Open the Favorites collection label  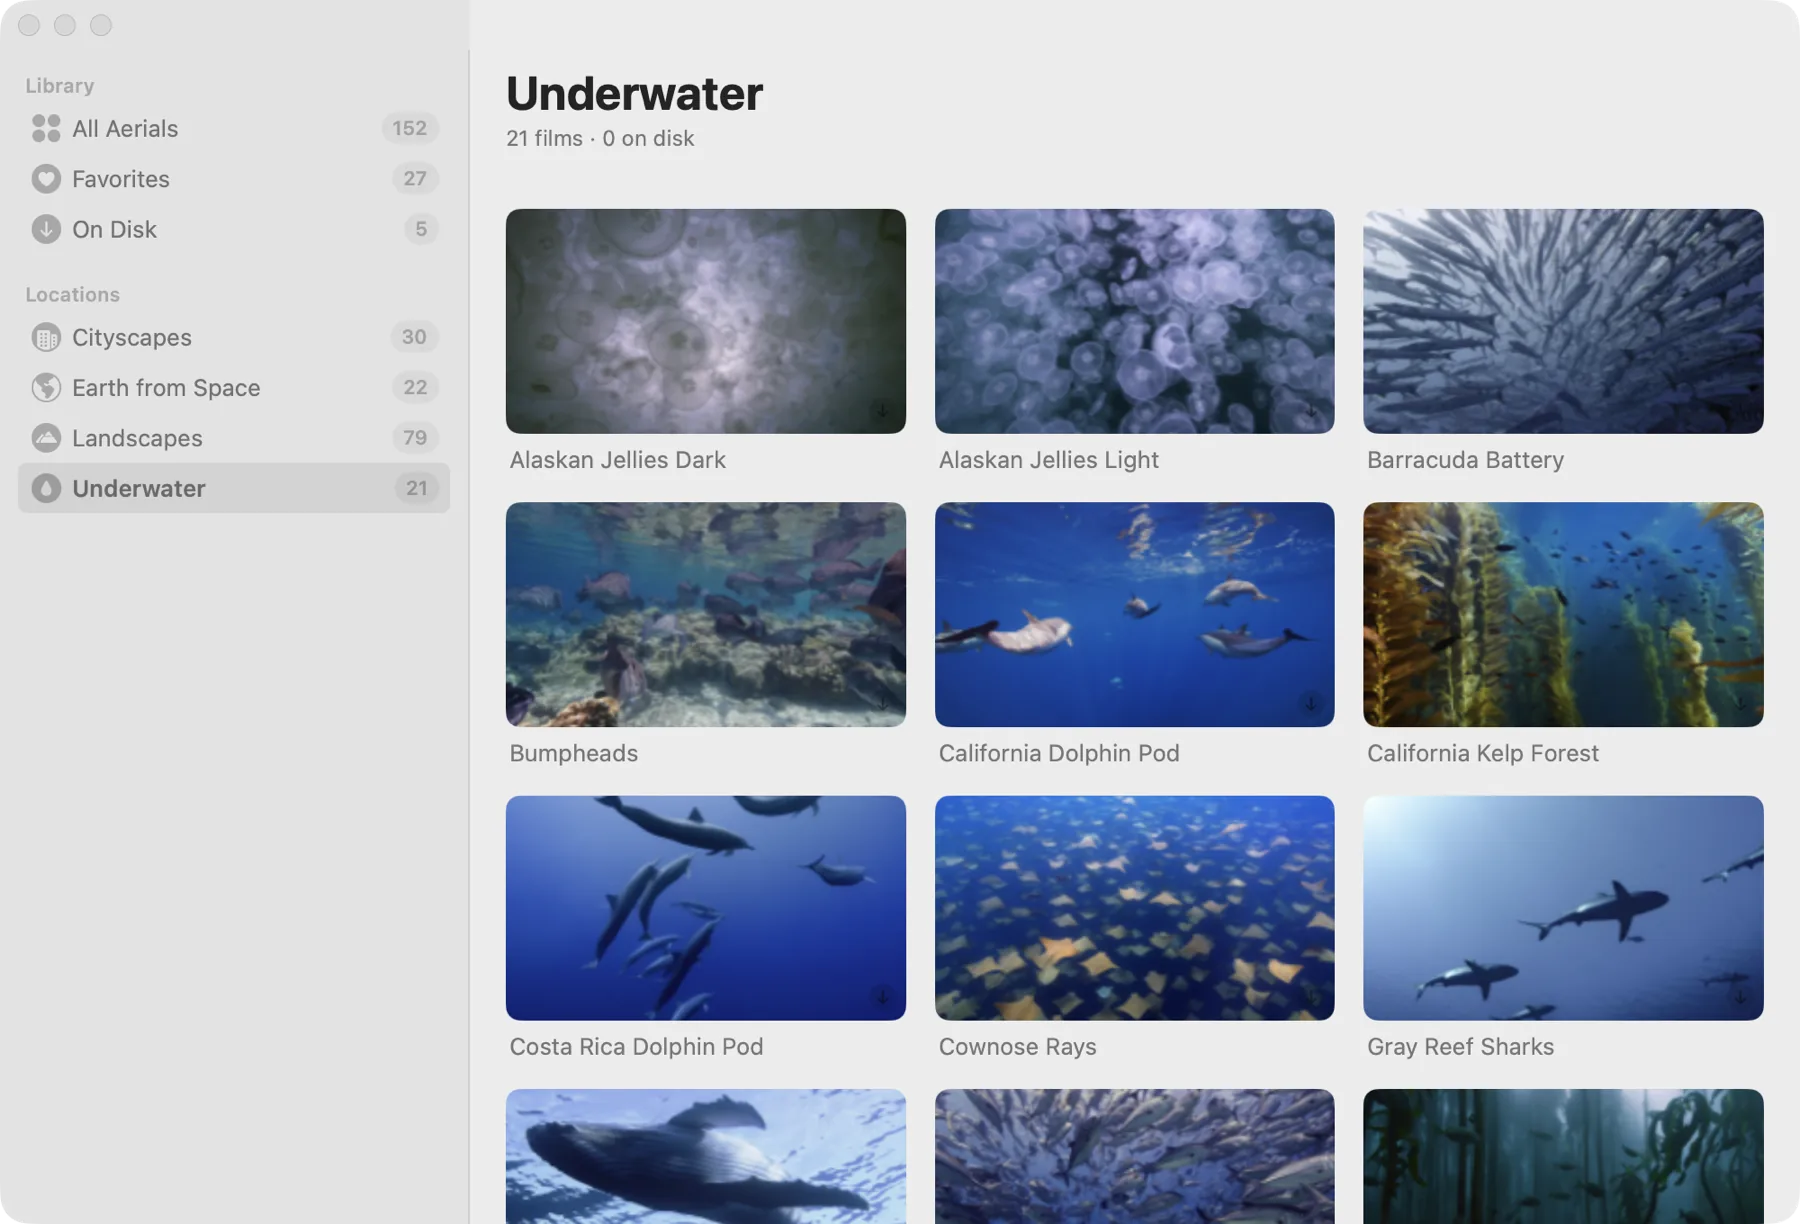tap(121, 179)
